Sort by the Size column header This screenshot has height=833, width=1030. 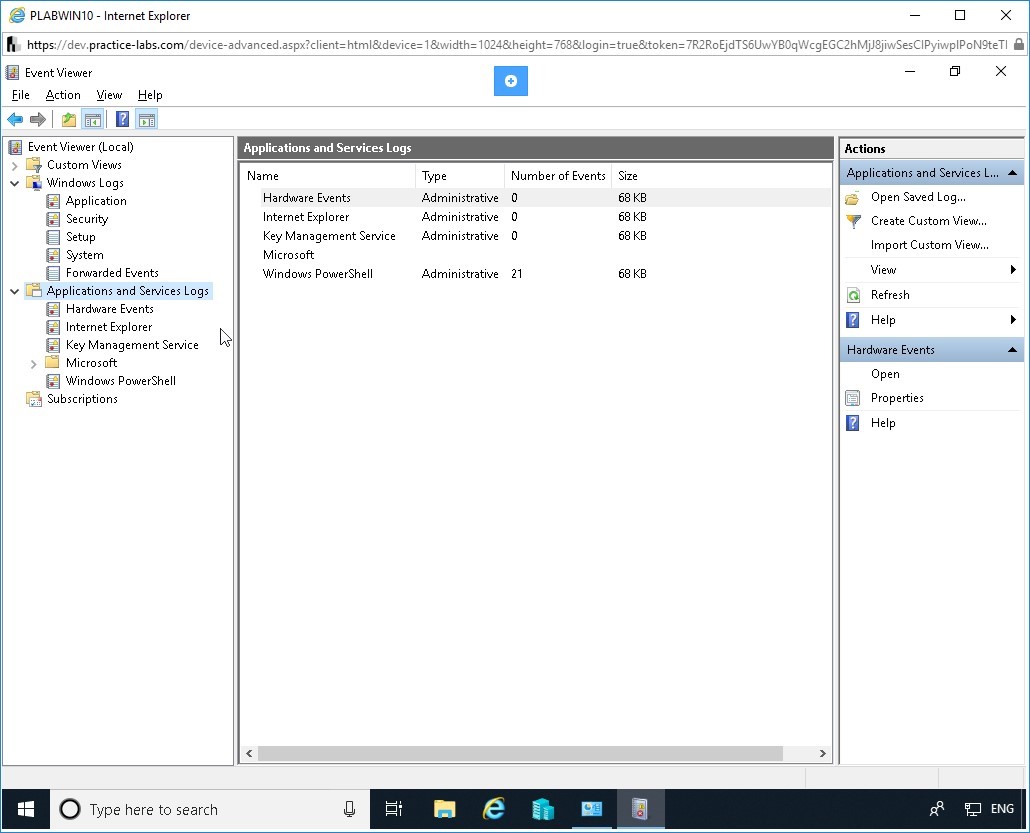click(x=627, y=176)
